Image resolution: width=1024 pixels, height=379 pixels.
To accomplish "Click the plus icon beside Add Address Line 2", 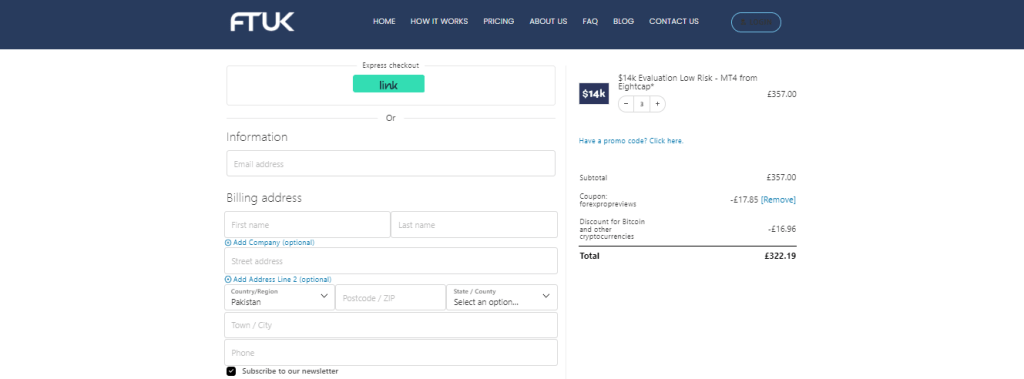I will click(x=228, y=279).
